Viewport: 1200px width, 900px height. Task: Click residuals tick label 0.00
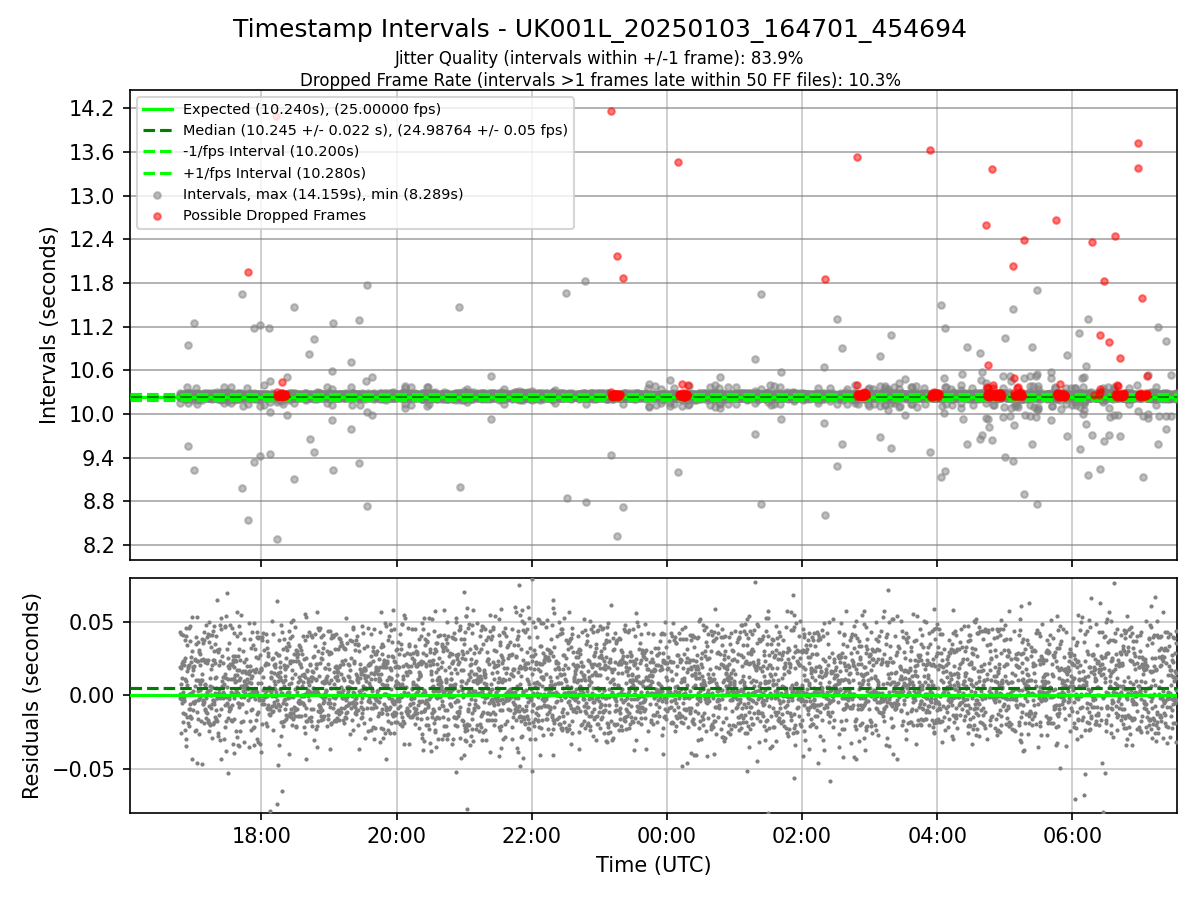[95, 695]
